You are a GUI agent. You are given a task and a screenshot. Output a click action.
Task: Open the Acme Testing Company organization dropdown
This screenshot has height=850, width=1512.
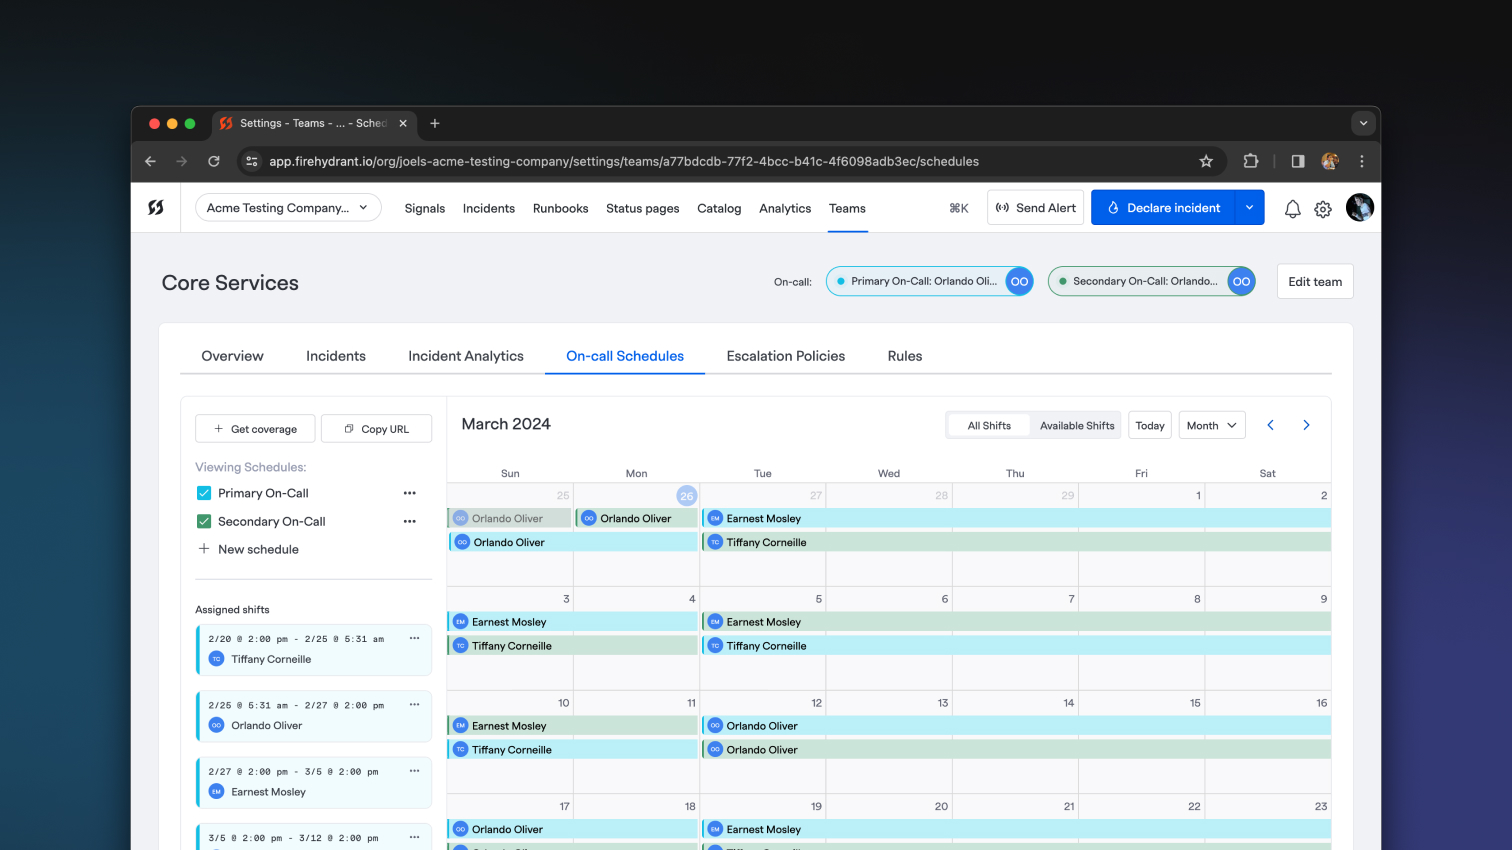(288, 208)
